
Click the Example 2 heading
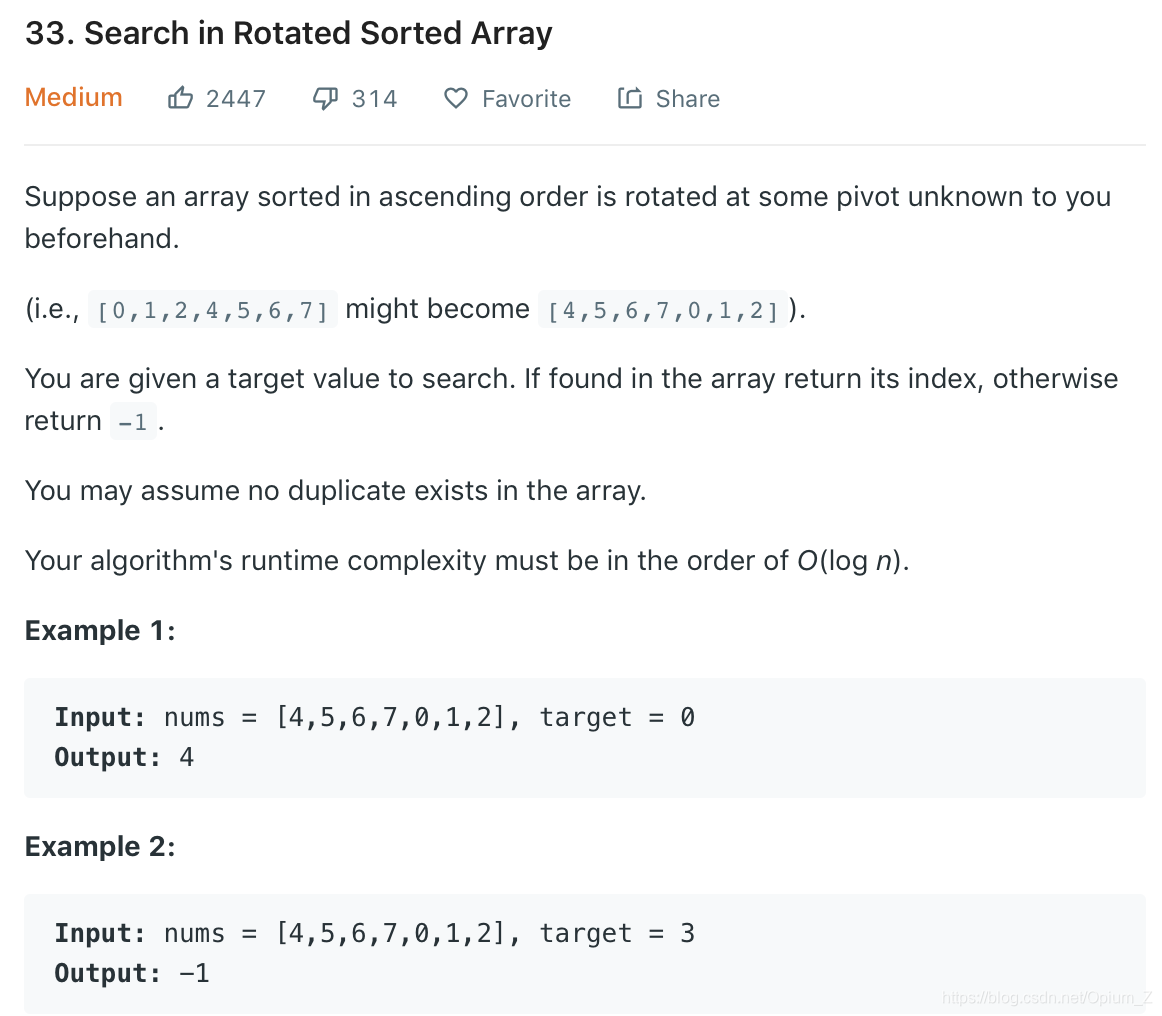(100, 846)
